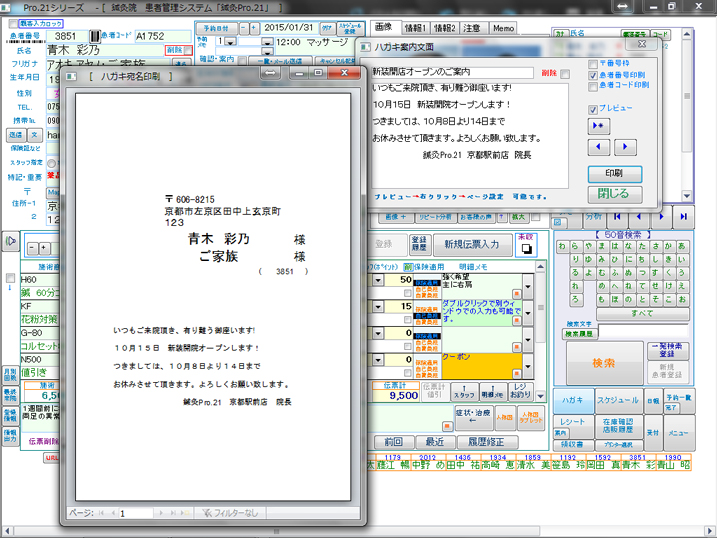Click the small plus button in the left treatment panel
The width and height of the screenshot is (717, 538).
point(44,248)
